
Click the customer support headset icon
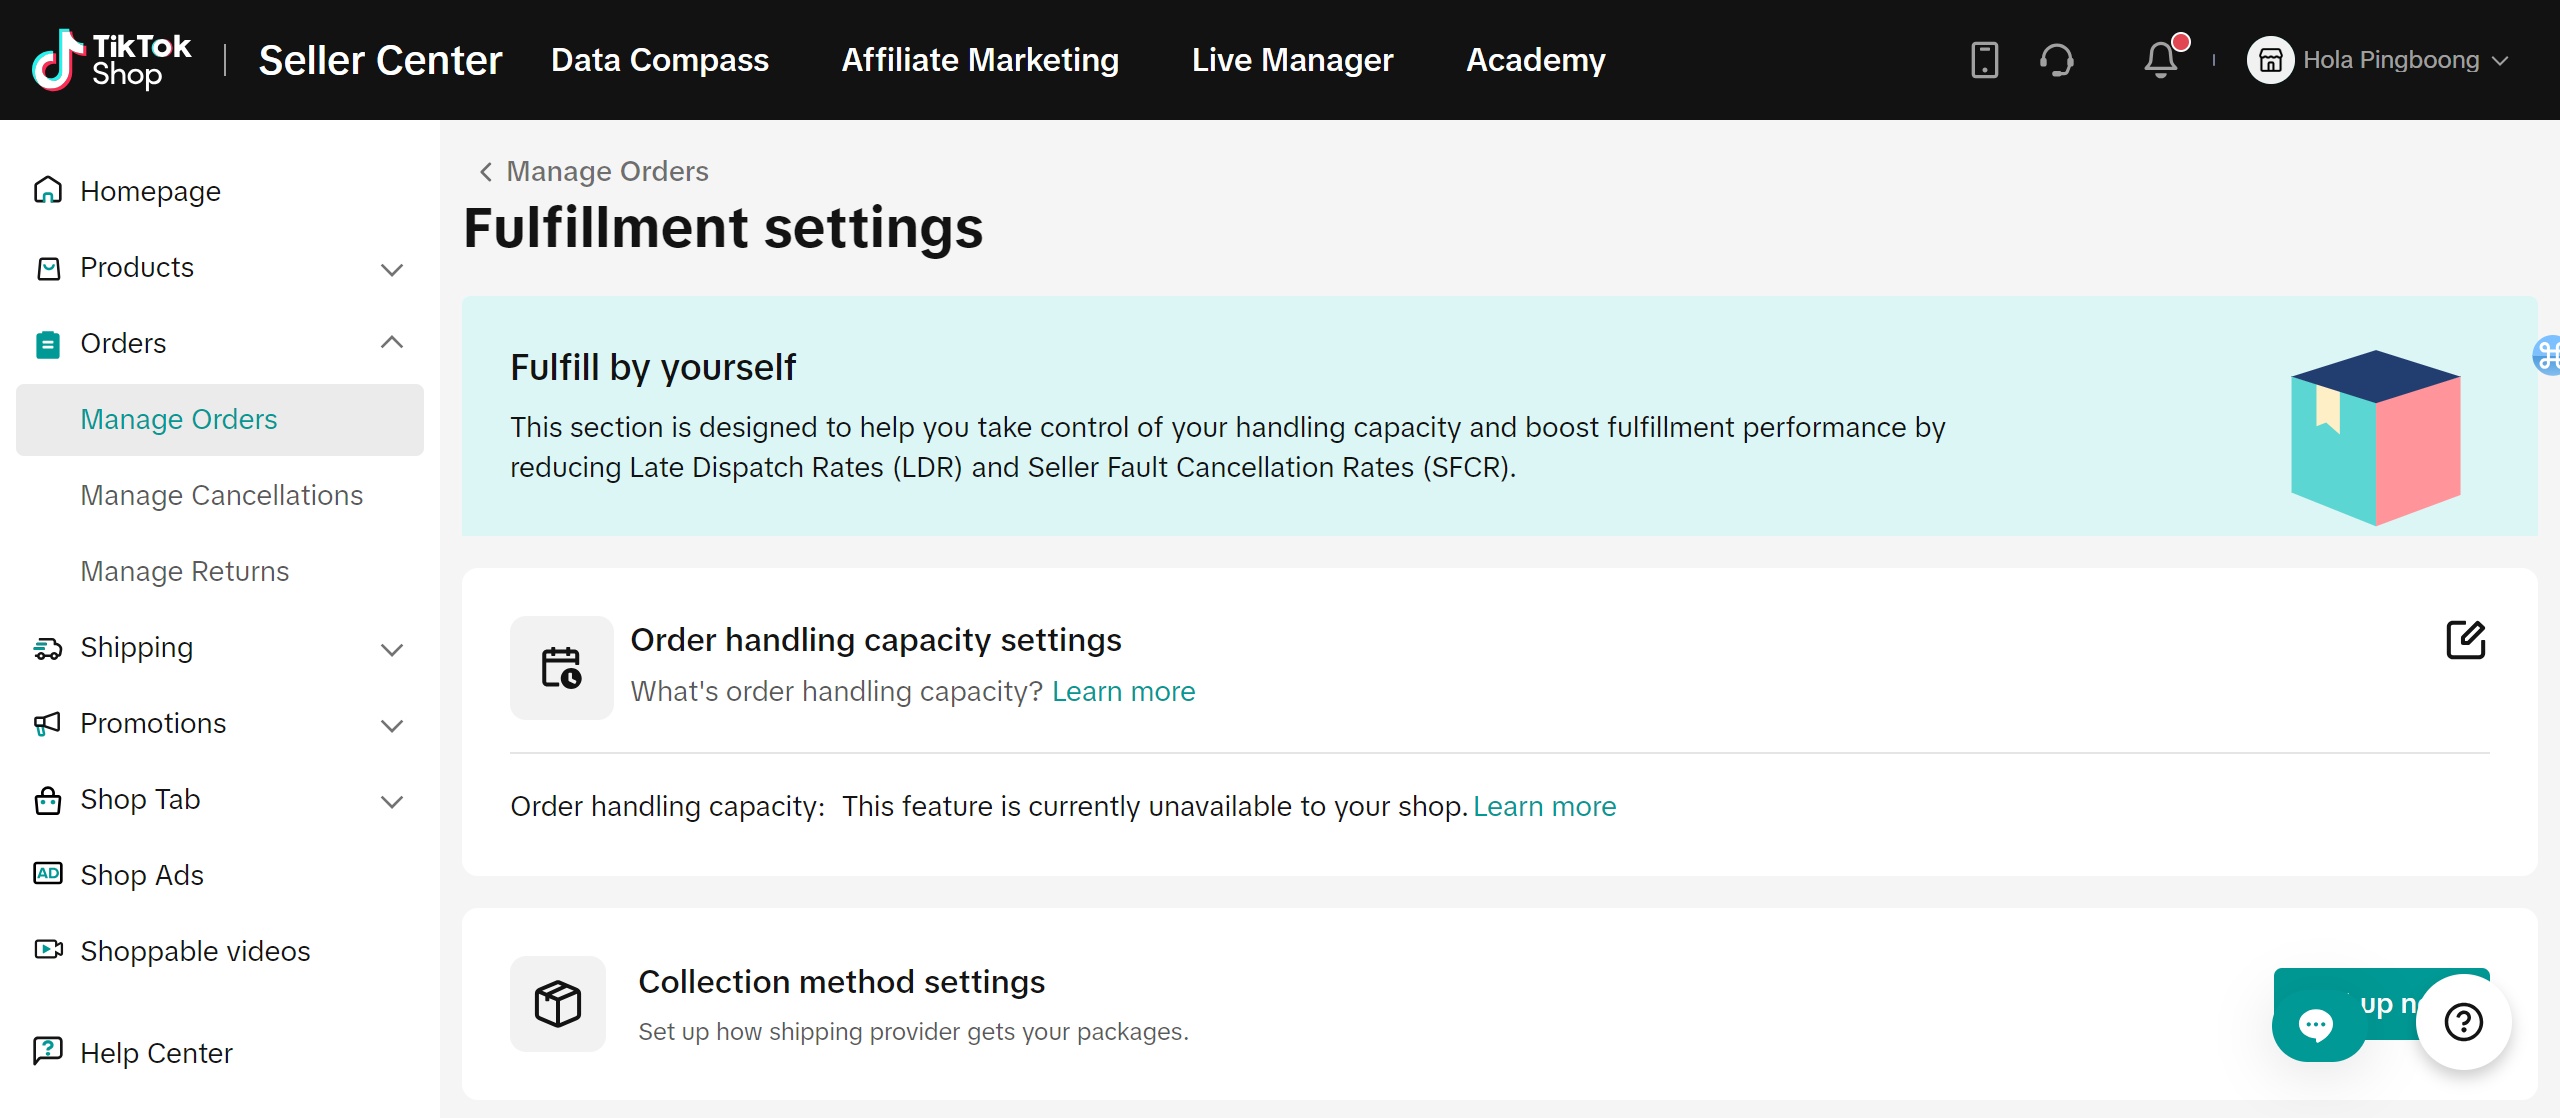point(2056,60)
